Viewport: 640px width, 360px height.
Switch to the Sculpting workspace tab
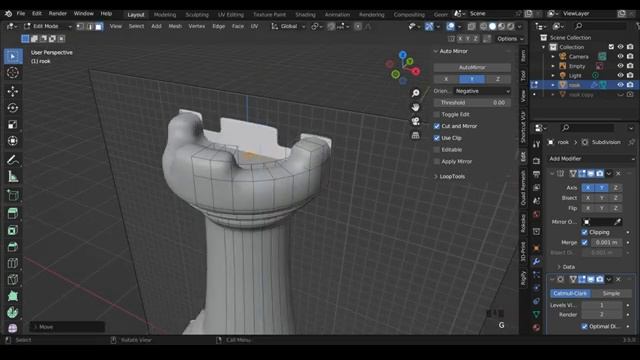pyautogui.click(x=197, y=15)
